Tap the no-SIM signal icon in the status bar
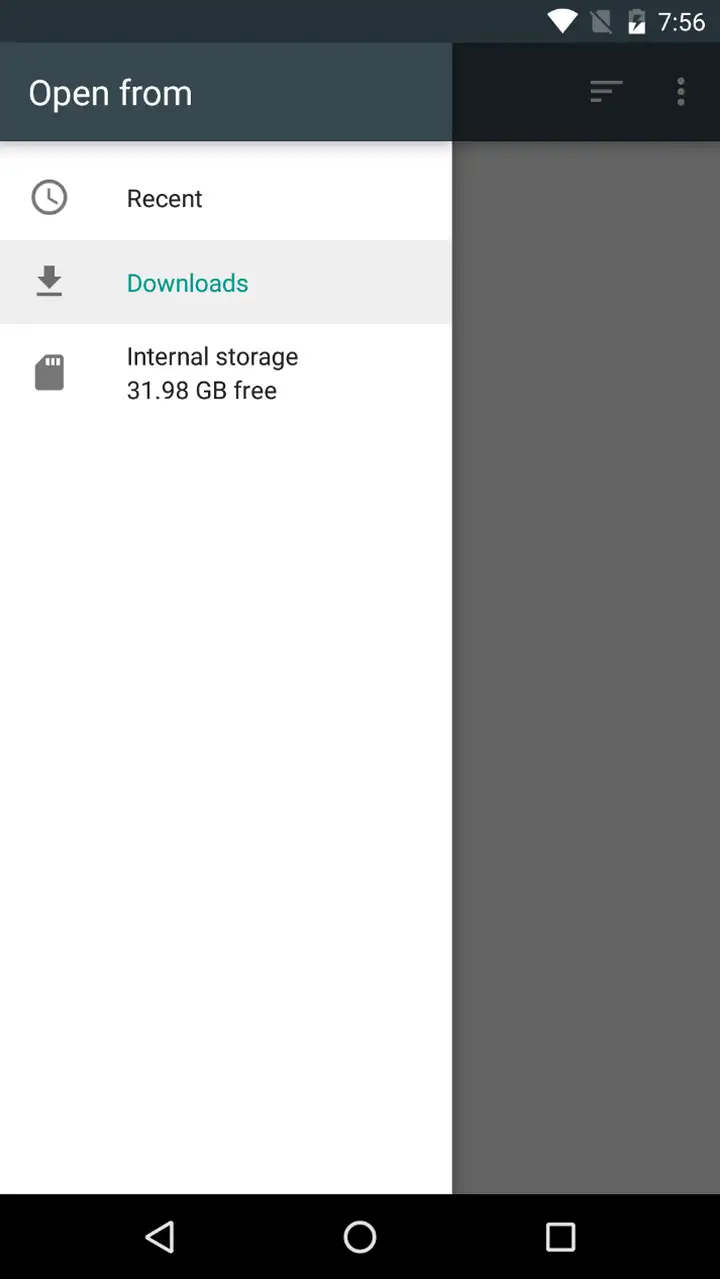Image resolution: width=720 pixels, height=1279 pixels. (x=601, y=21)
